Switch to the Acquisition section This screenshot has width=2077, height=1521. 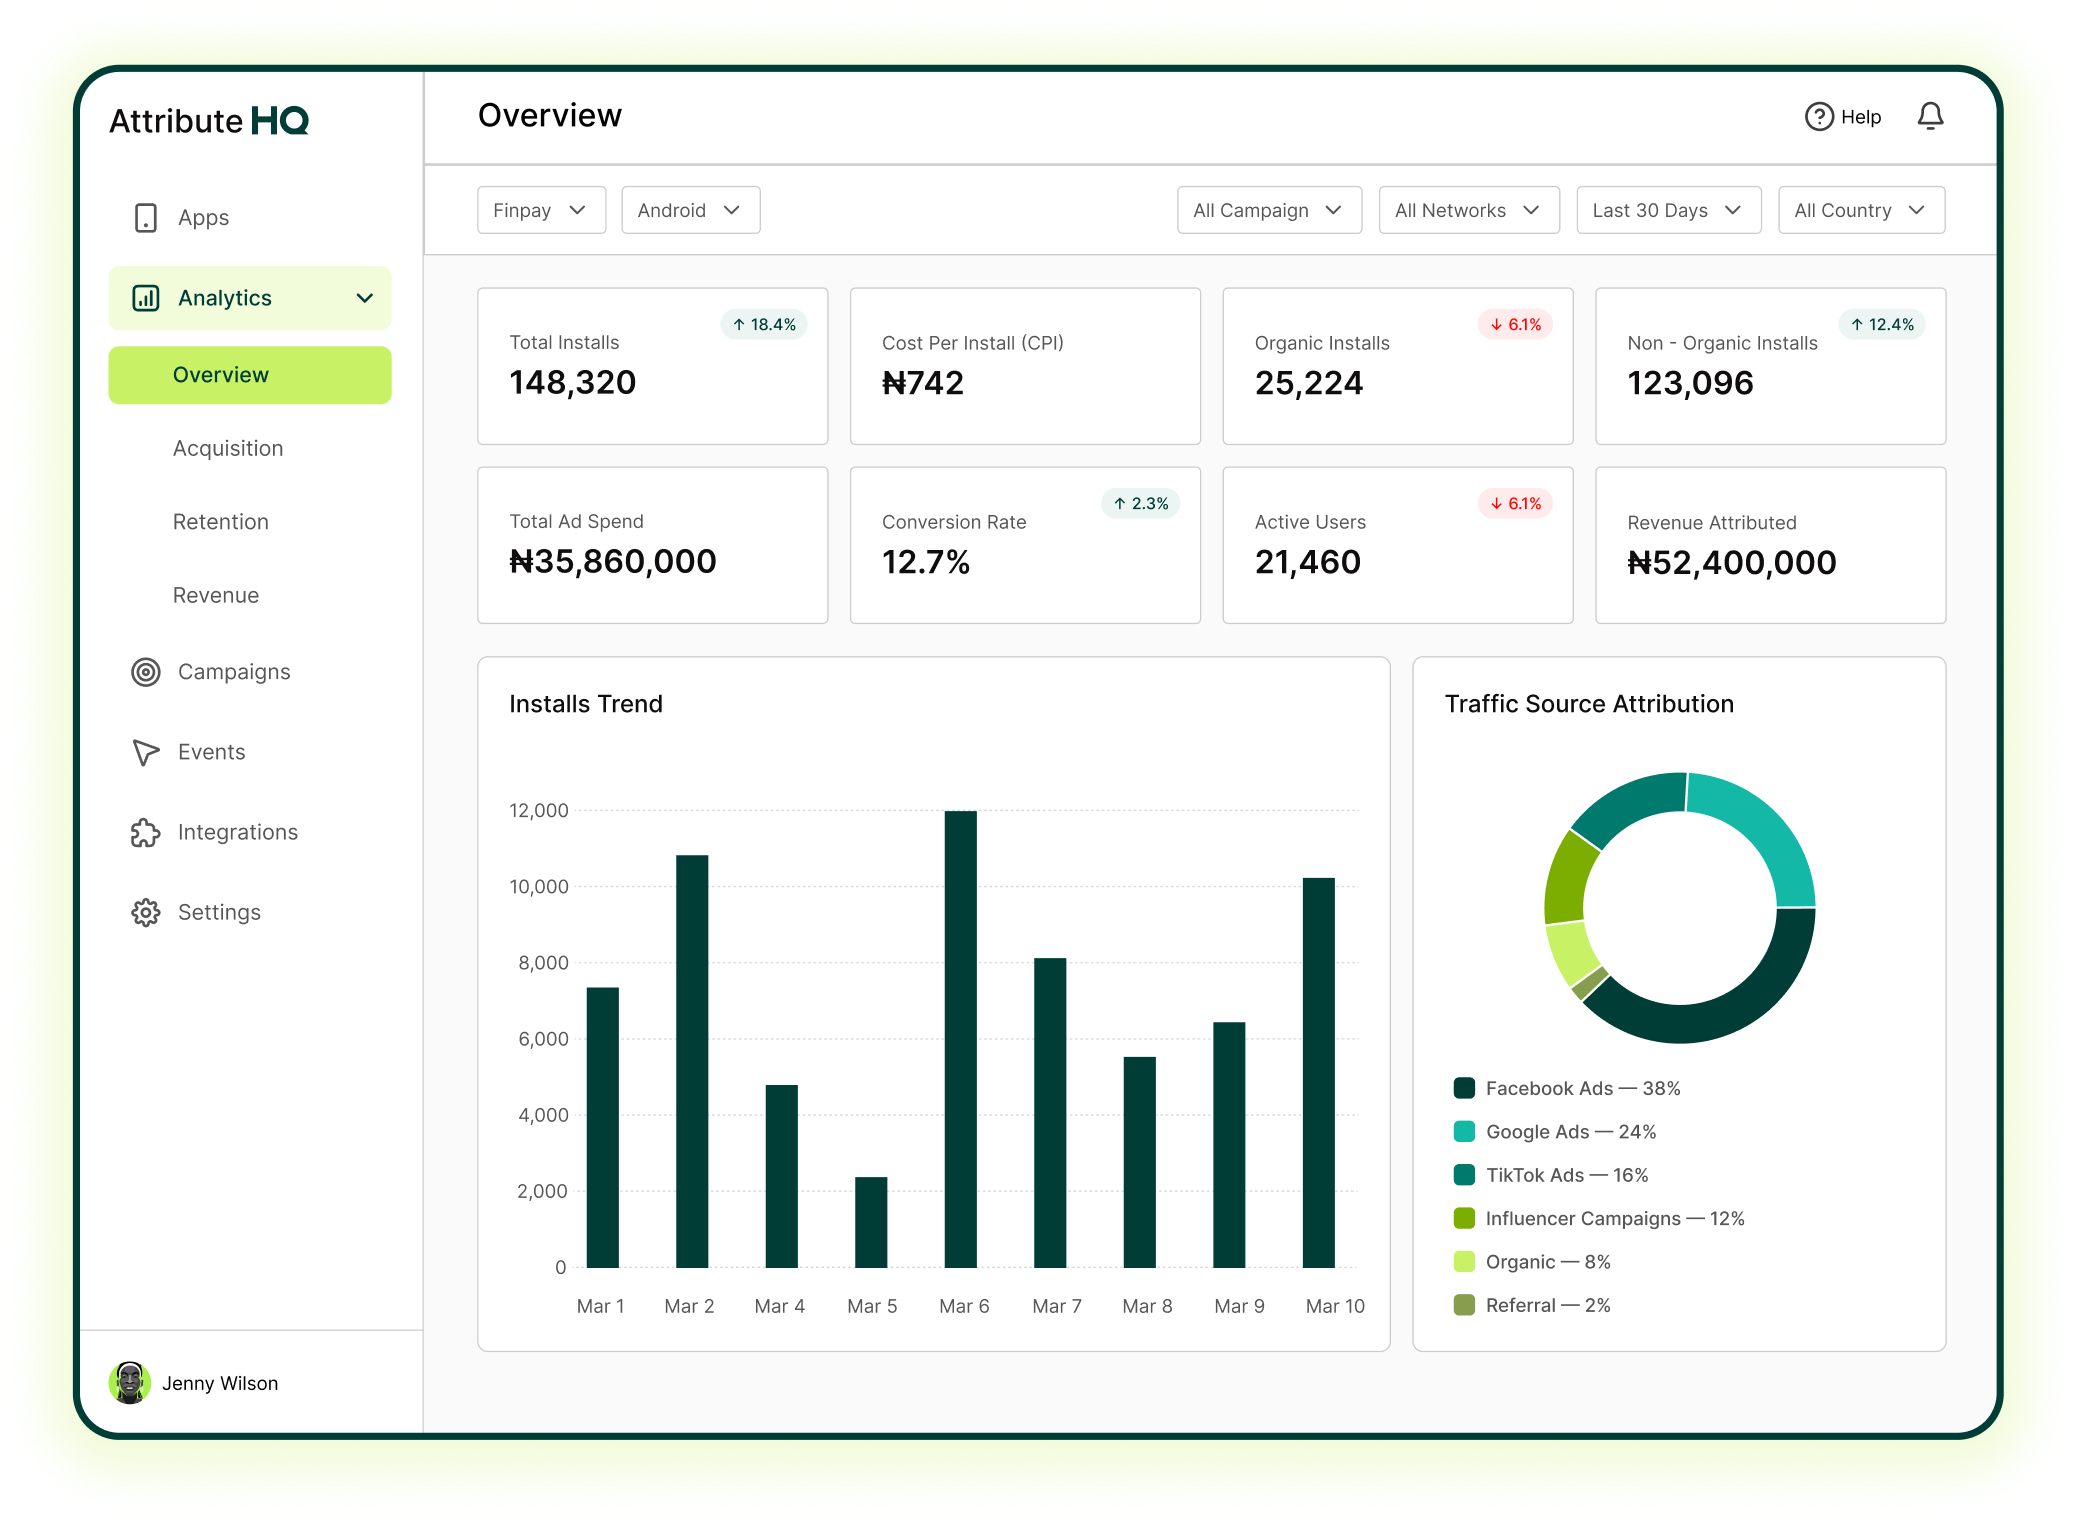[228, 448]
